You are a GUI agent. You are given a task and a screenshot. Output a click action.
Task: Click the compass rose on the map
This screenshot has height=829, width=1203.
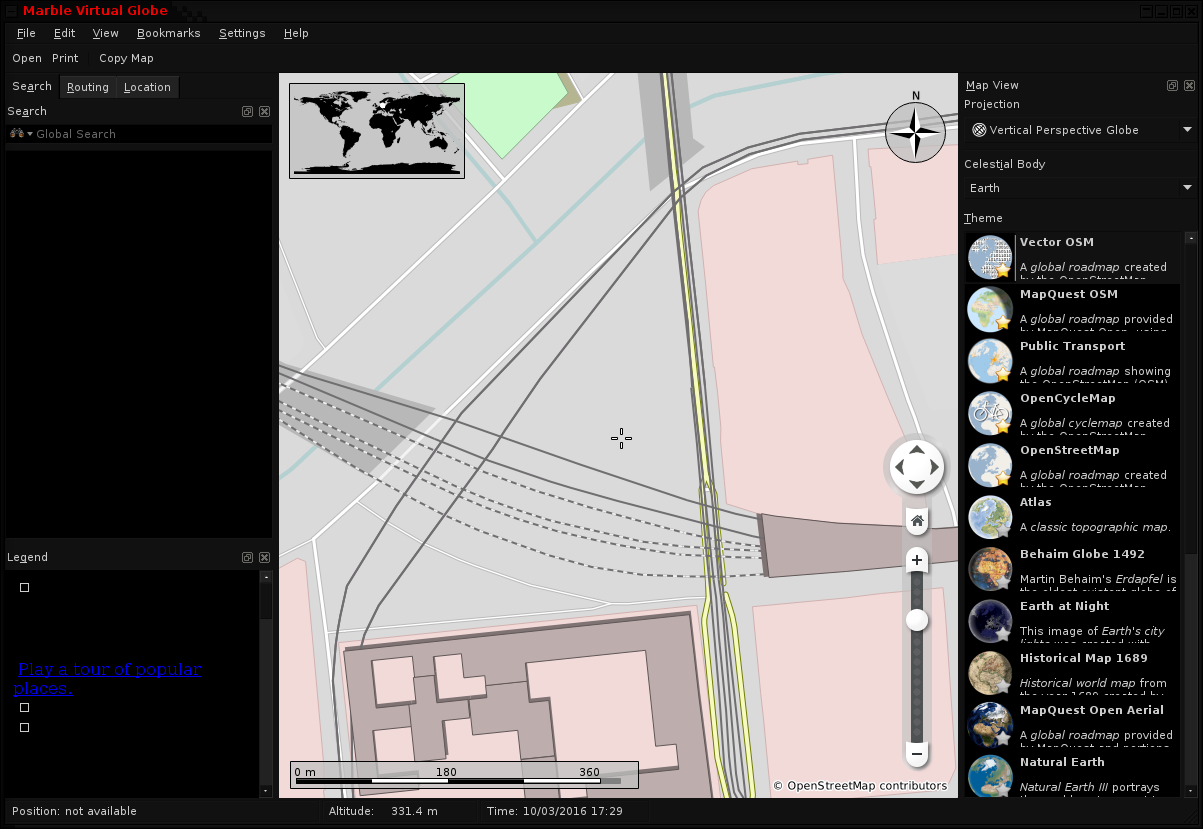(x=915, y=132)
